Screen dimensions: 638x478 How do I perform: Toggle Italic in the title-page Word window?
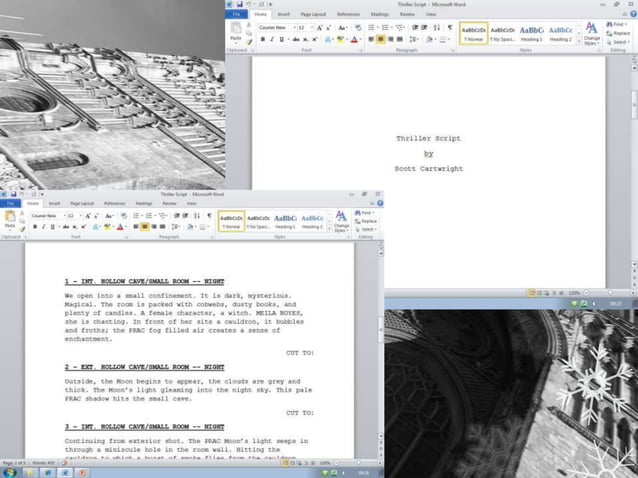click(x=272, y=39)
